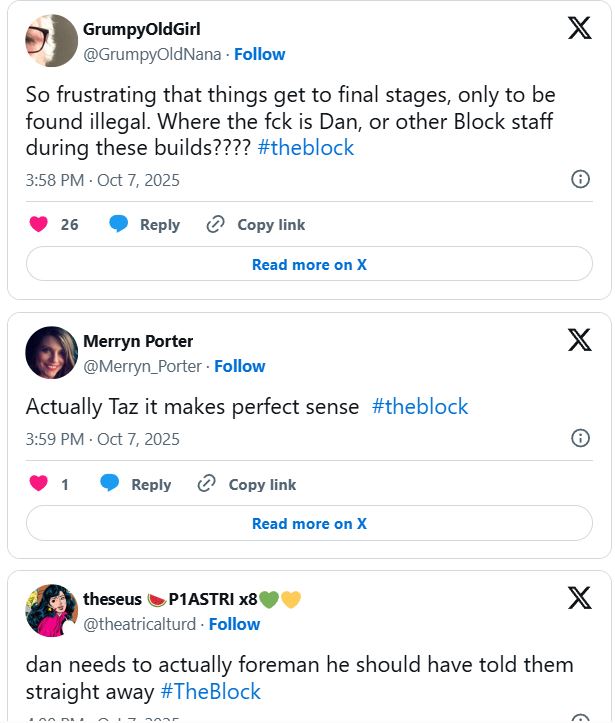Screen dimensions: 615x723
Task: Copy link to Merryn Porter's tweet
Action: pos(248,484)
